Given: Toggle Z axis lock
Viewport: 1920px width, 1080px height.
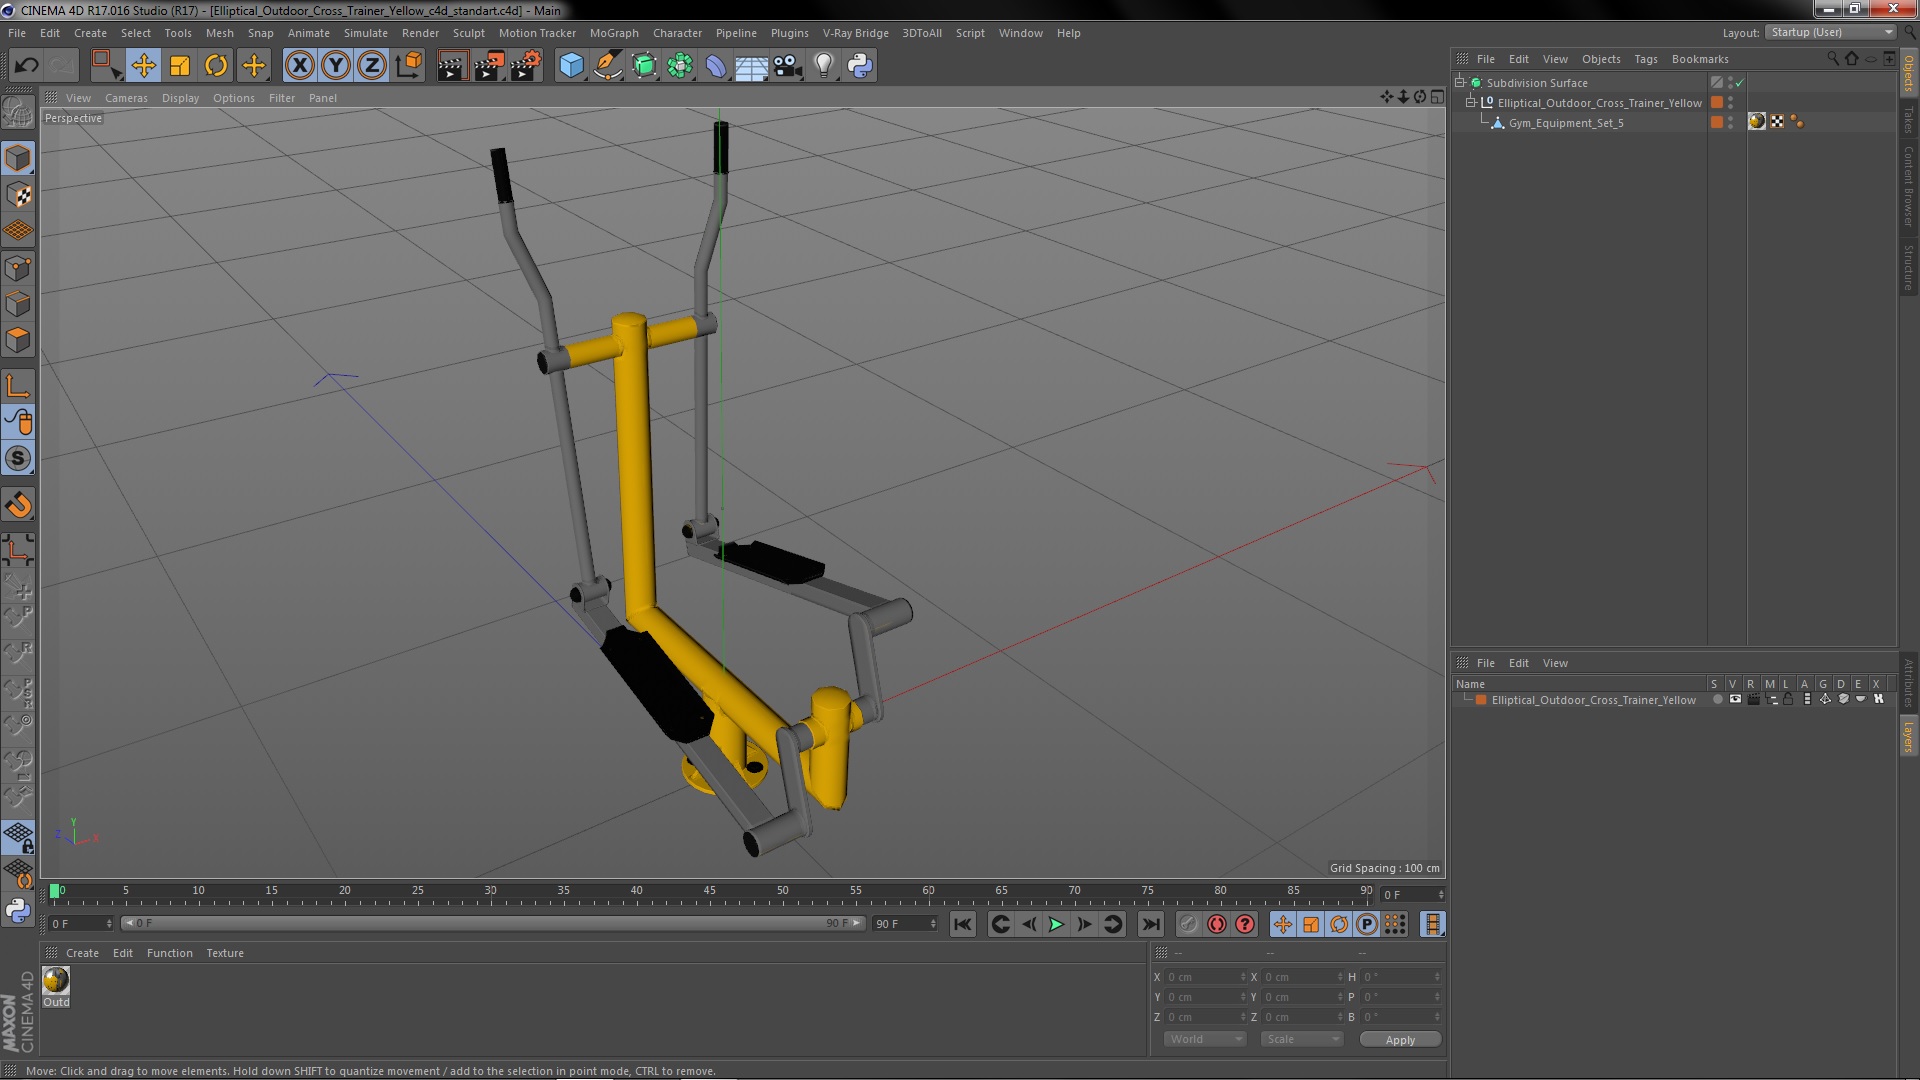Looking at the screenshot, I should [x=372, y=66].
